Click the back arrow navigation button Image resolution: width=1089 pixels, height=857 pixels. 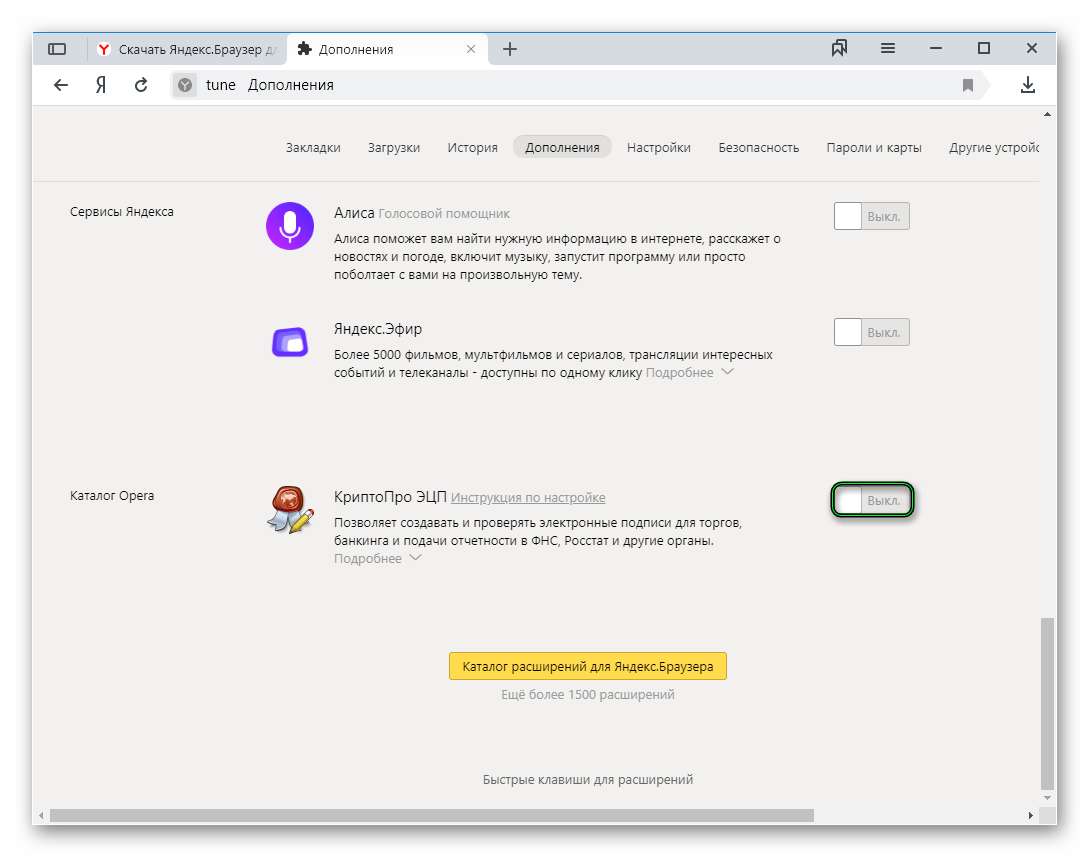[x=61, y=85]
